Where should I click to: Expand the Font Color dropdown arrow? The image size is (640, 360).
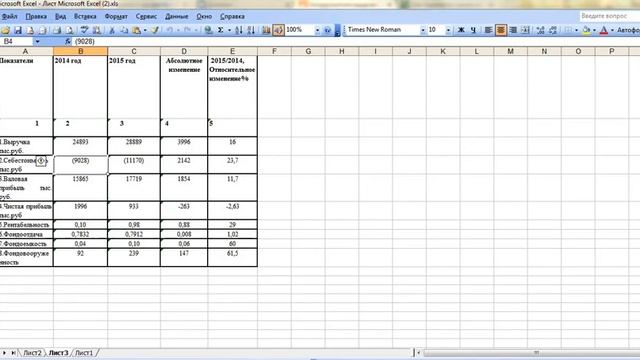[612, 31]
